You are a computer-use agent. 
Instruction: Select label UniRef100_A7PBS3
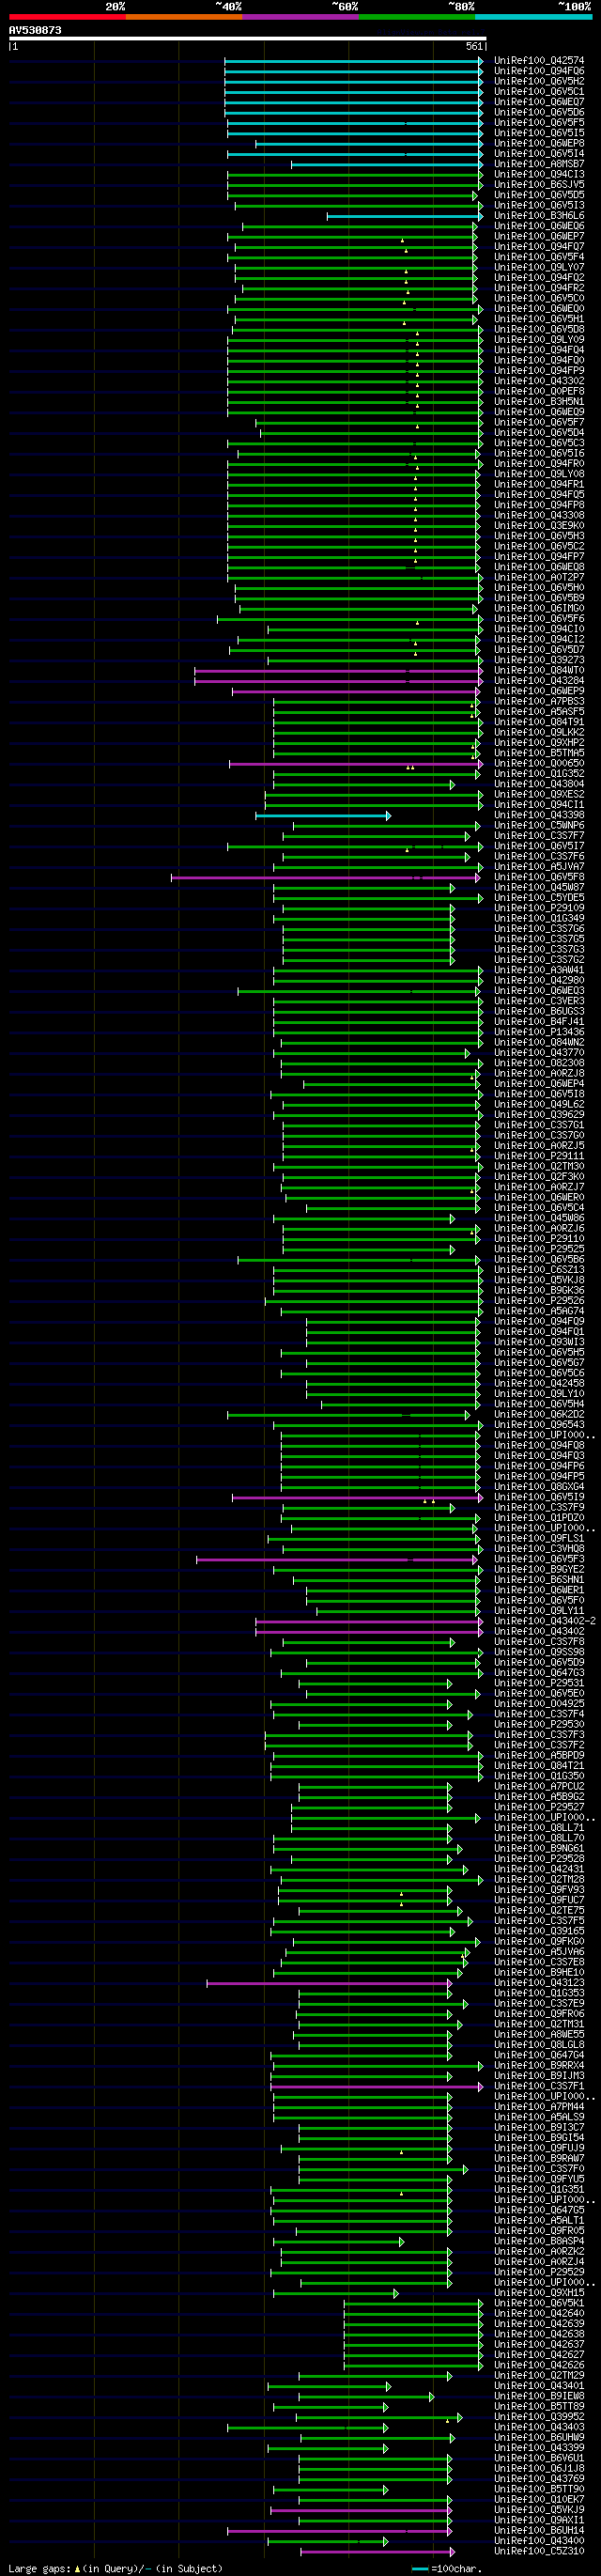[539, 702]
